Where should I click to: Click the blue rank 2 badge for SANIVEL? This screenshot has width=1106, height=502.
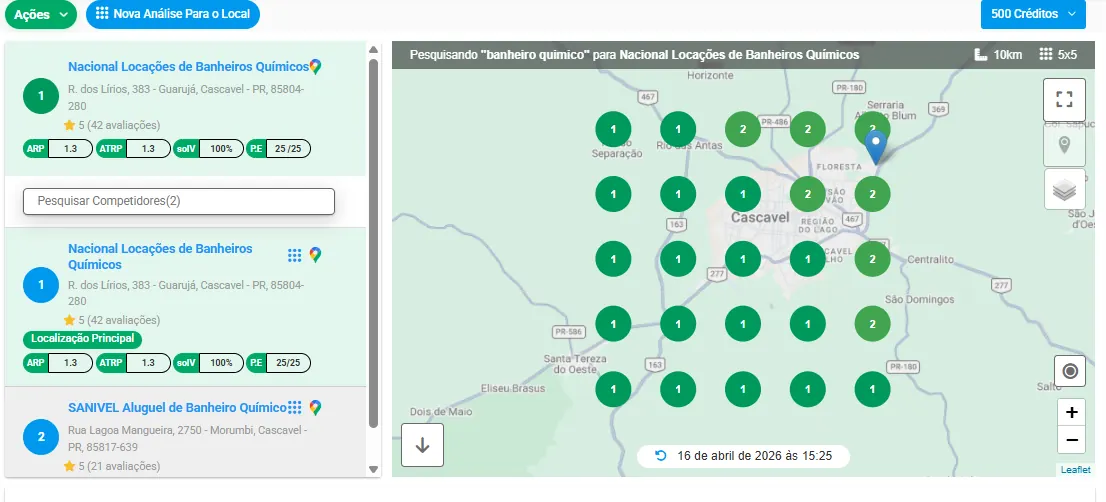41,437
